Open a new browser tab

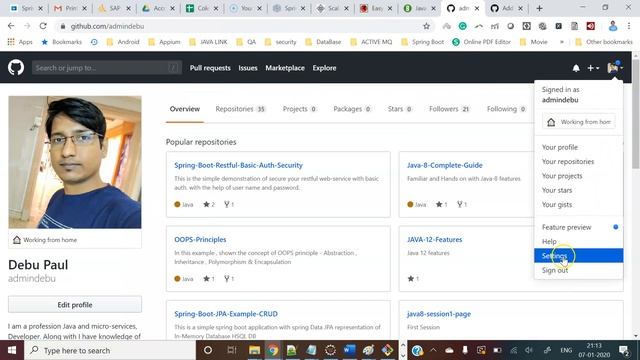539,8
